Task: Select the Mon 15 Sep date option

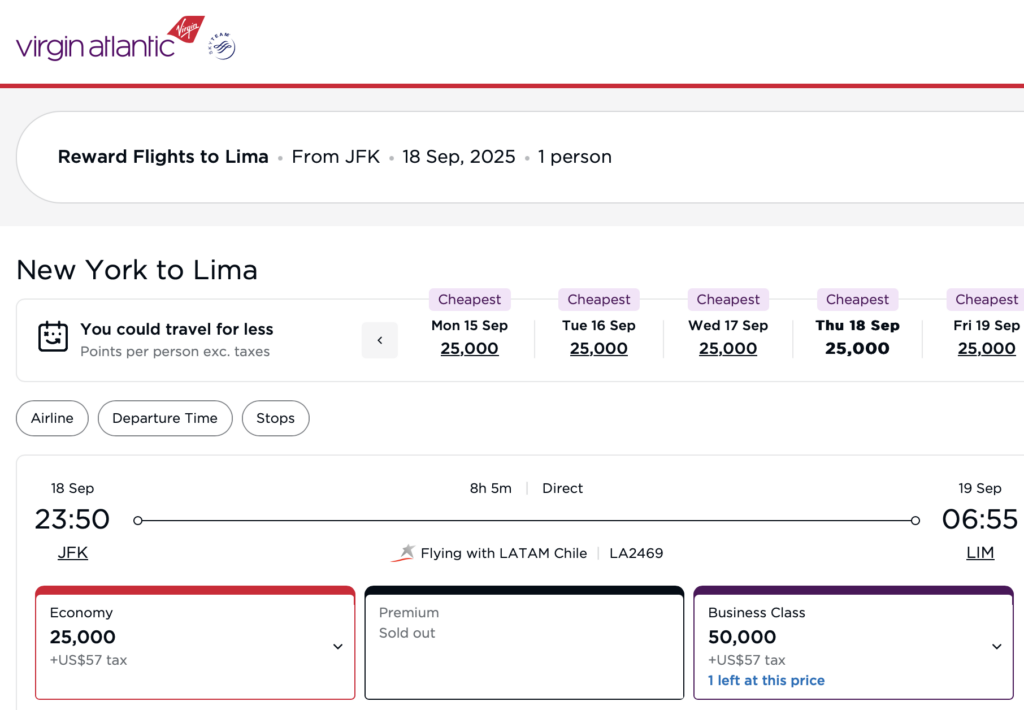Action: 469,325
